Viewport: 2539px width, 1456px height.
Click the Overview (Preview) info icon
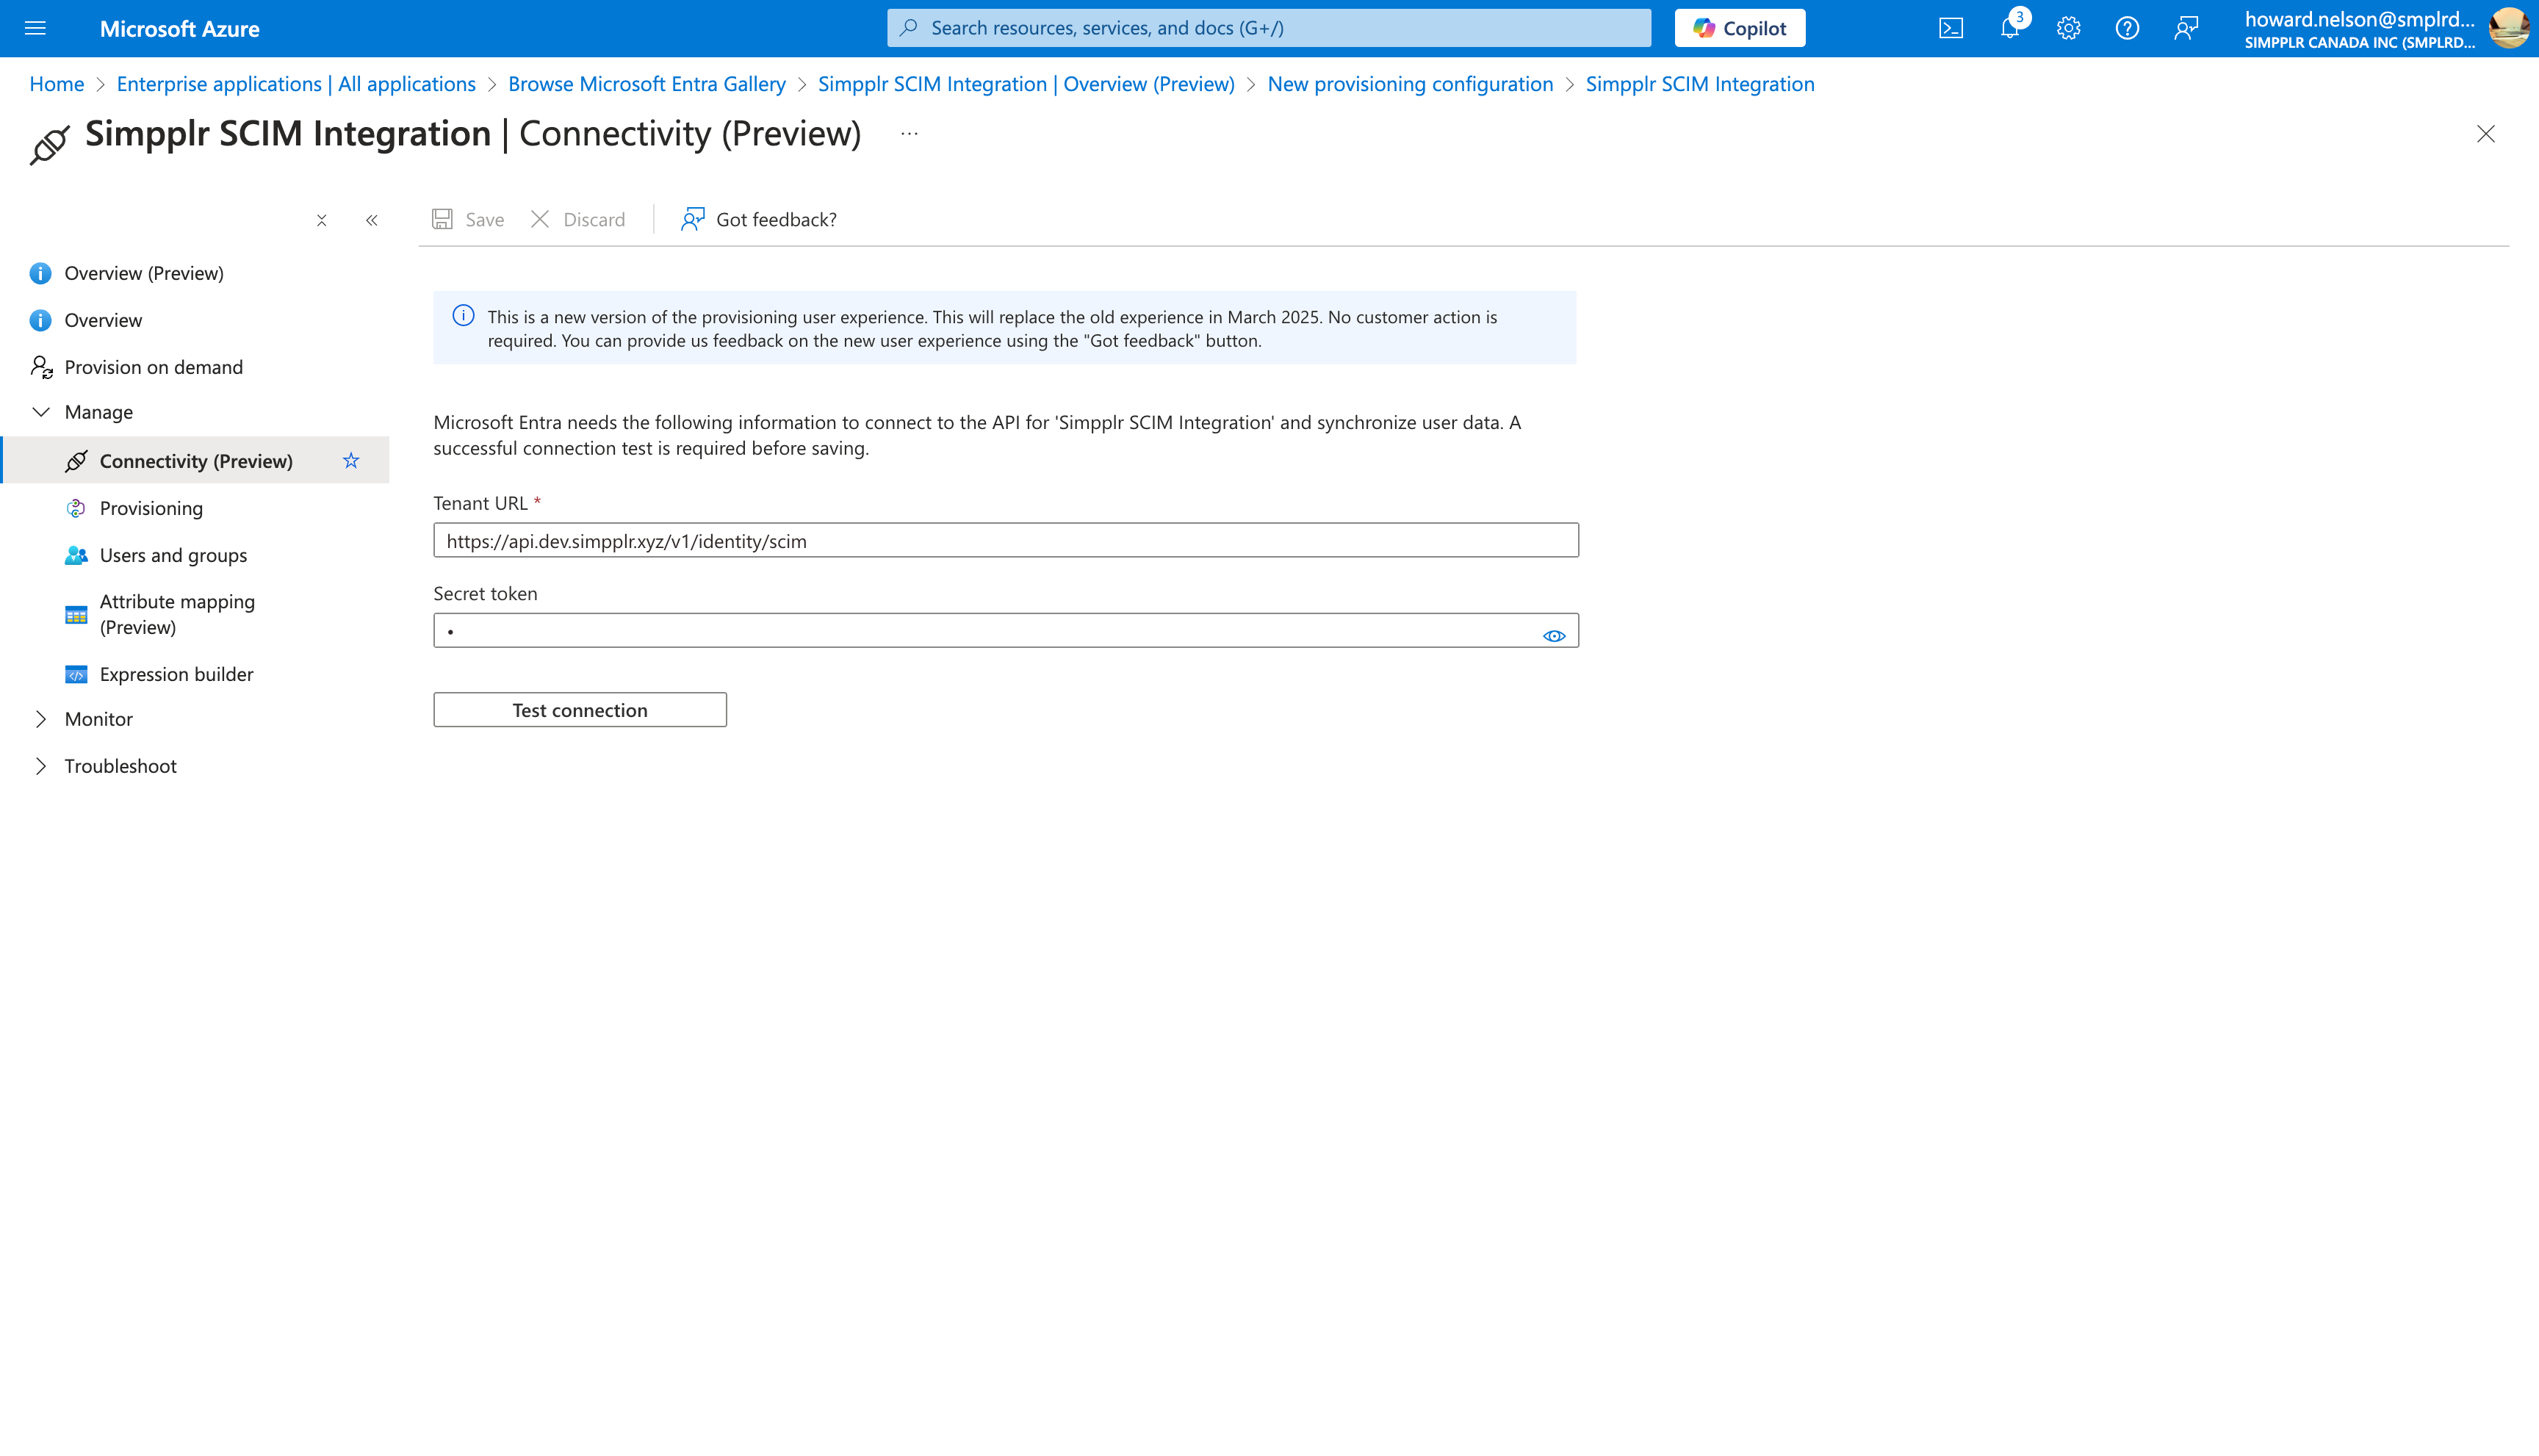point(40,273)
